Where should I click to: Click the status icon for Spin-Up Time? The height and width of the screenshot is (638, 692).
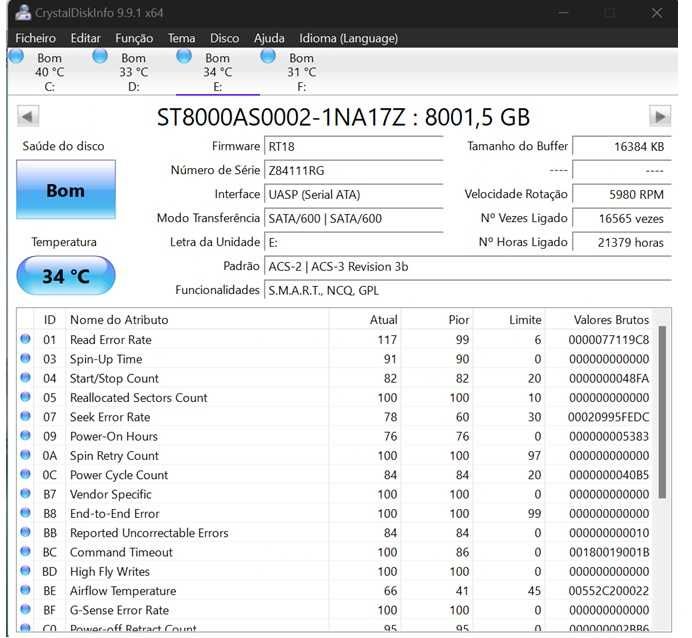25,358
